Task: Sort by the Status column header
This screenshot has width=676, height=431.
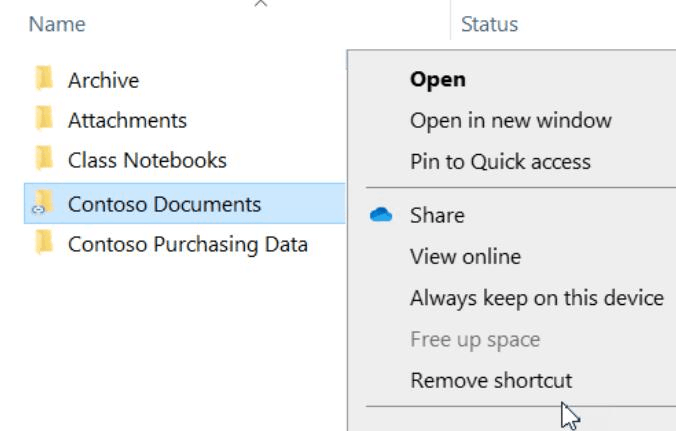Action: (x=489, y=24)
